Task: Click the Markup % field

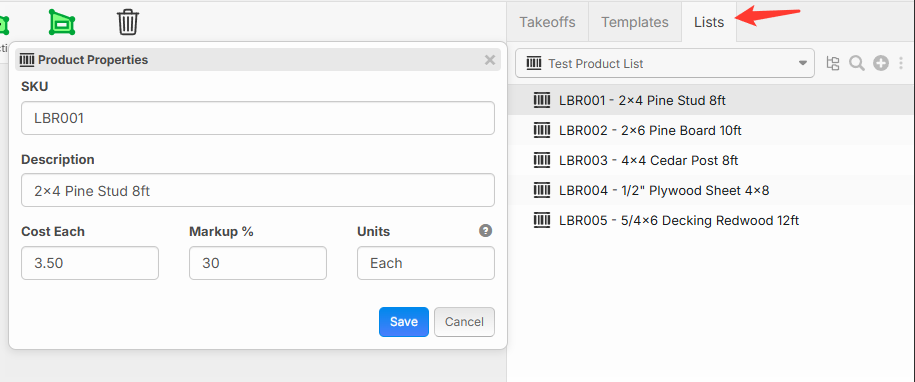Action: click(258, 263)
